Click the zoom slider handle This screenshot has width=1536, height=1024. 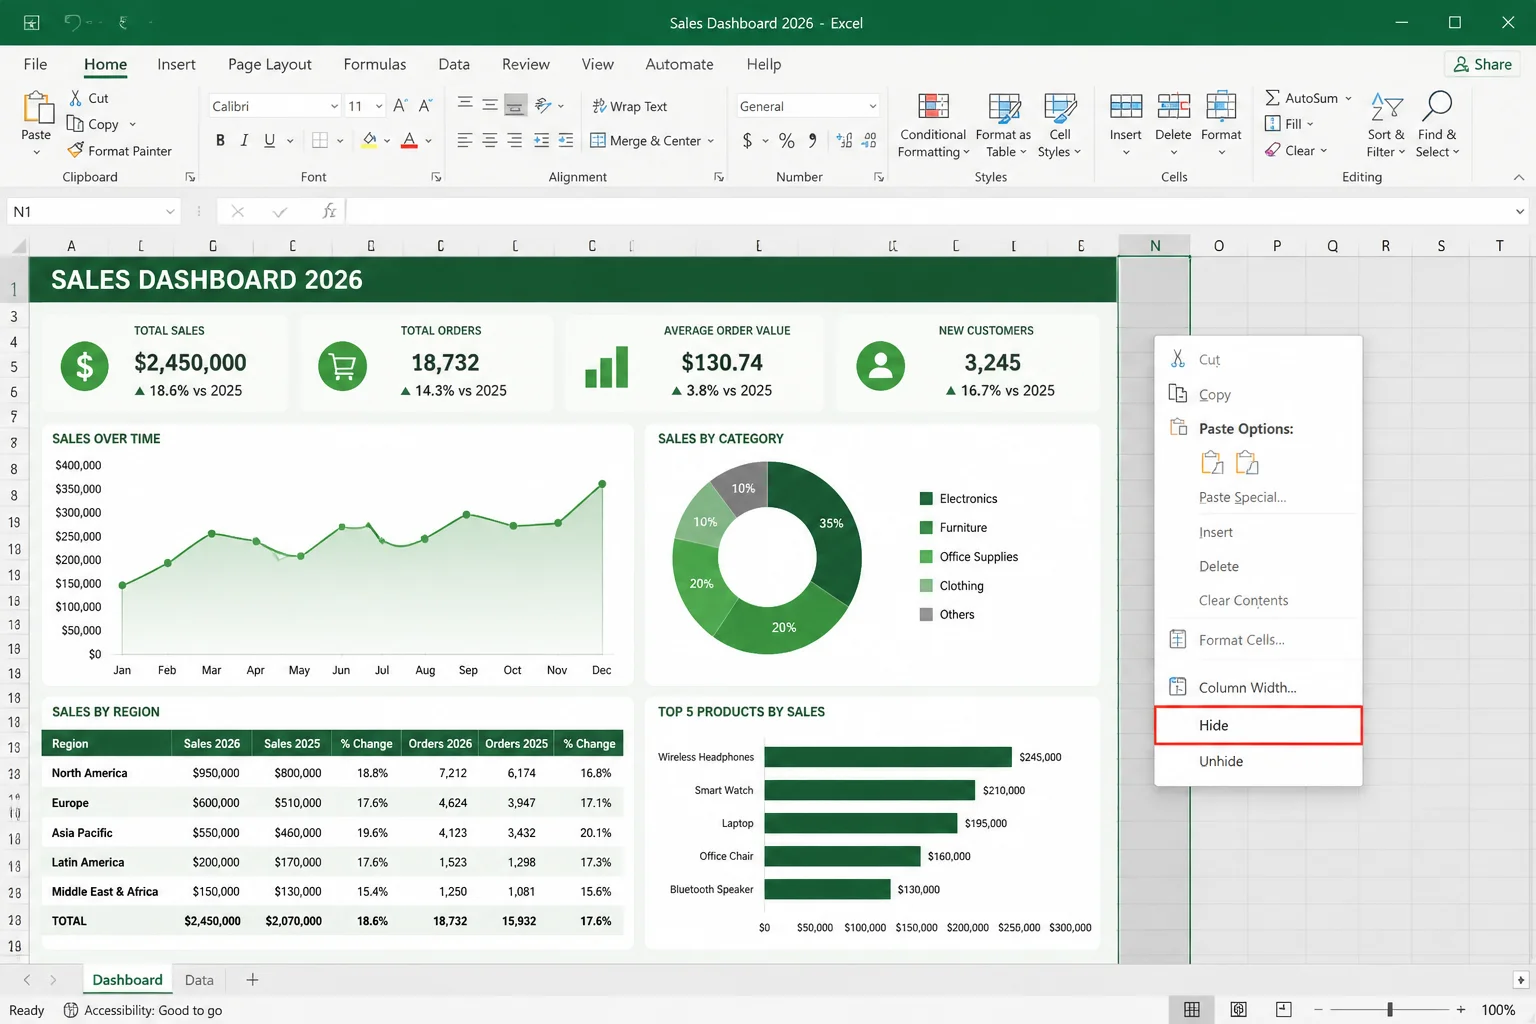[1390, 1010]
